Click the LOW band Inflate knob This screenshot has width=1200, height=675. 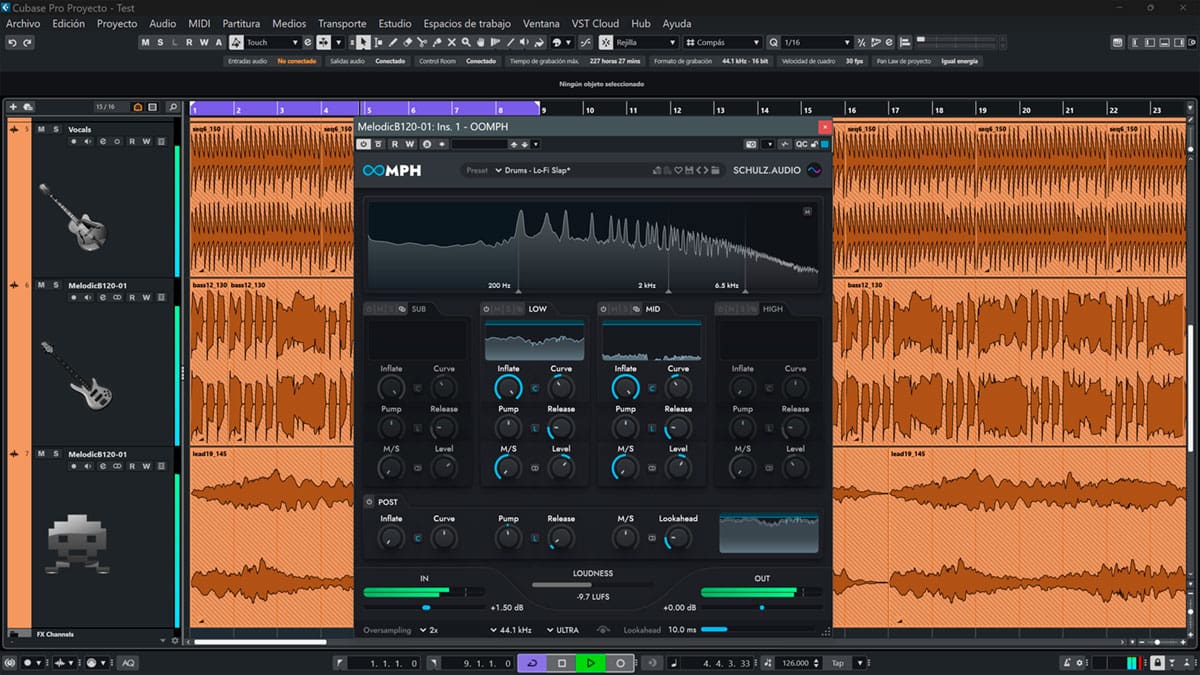508,388
